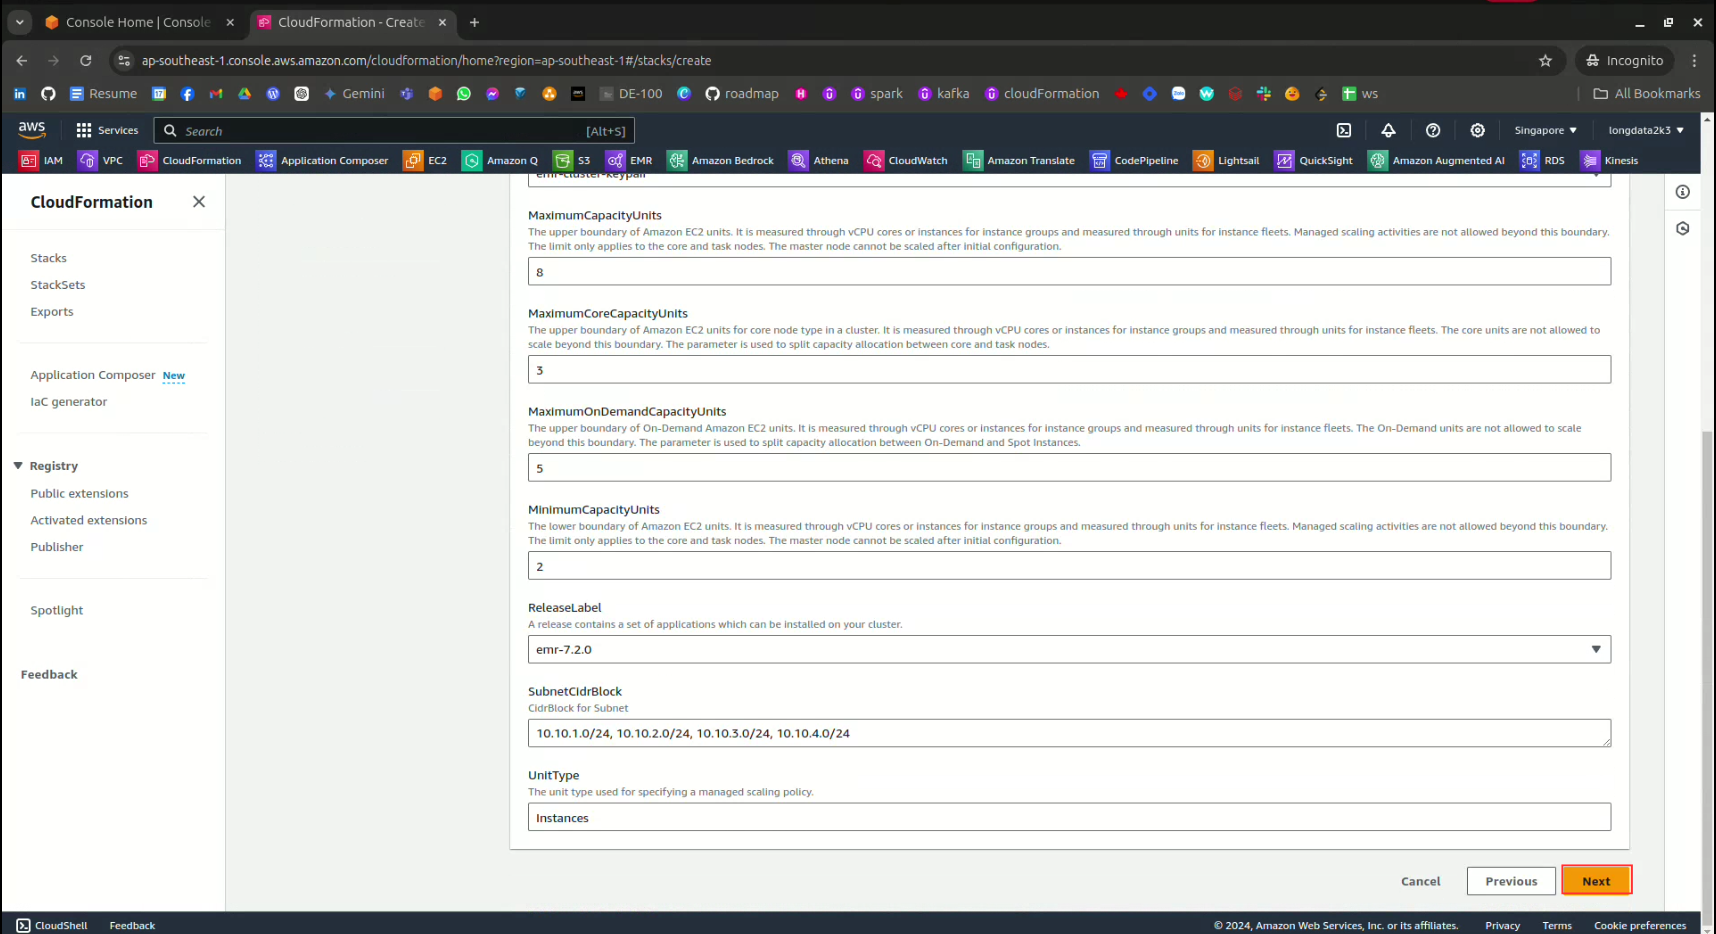Open AWS CloudShell icon in top navigation bar
The height and width of the screenshot is (934, 1716).
point(1344,130)
